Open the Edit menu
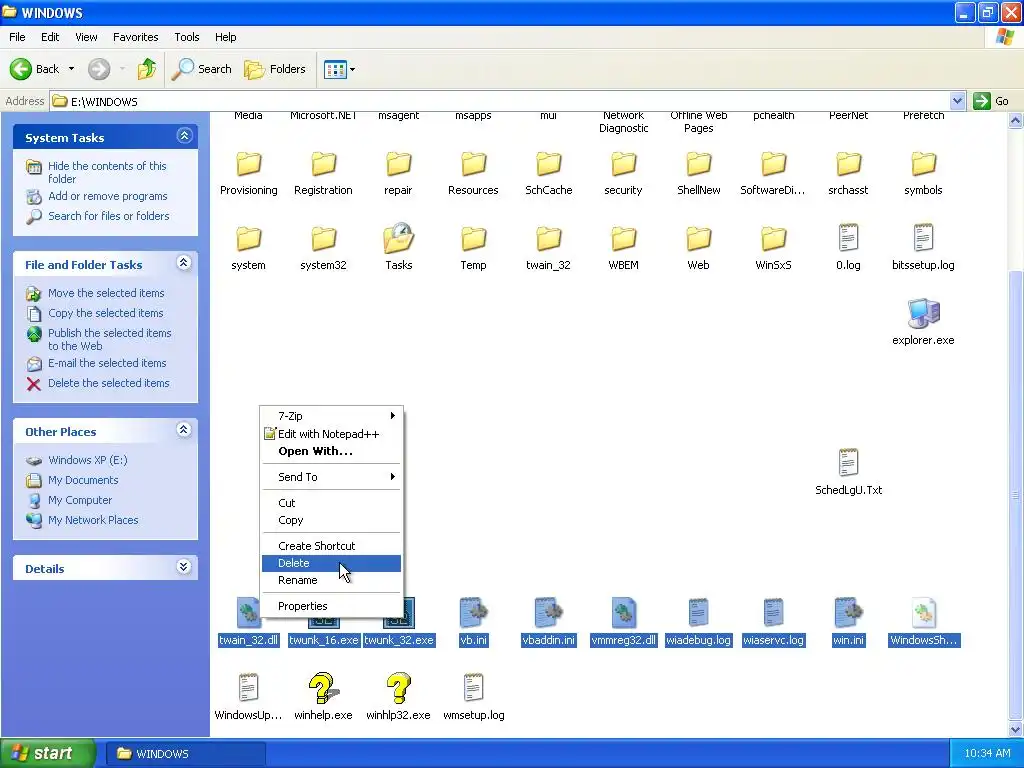Image resolution: width=1024 pixels, height=768 pixels. (50, 37)
